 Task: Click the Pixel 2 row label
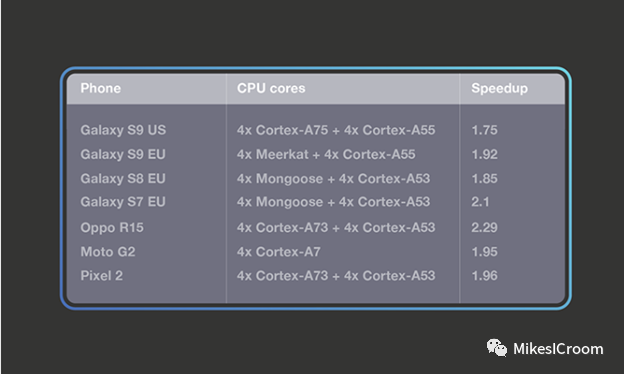coord(101,275)
